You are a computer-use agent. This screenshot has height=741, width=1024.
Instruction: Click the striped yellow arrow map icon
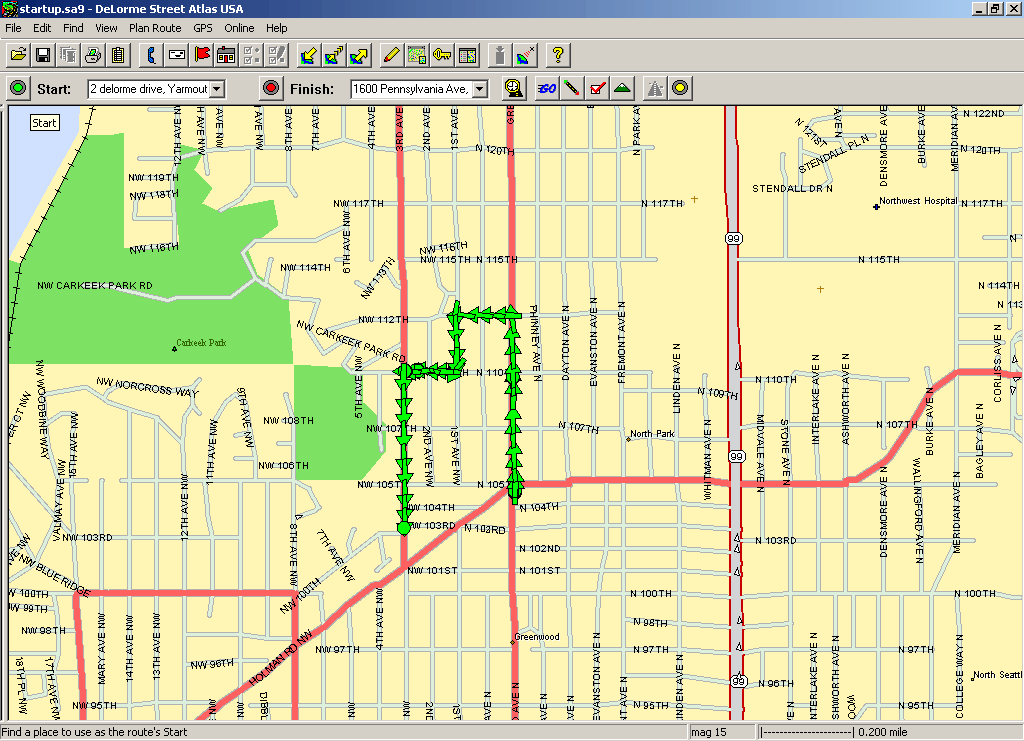[x=334, y=55]
